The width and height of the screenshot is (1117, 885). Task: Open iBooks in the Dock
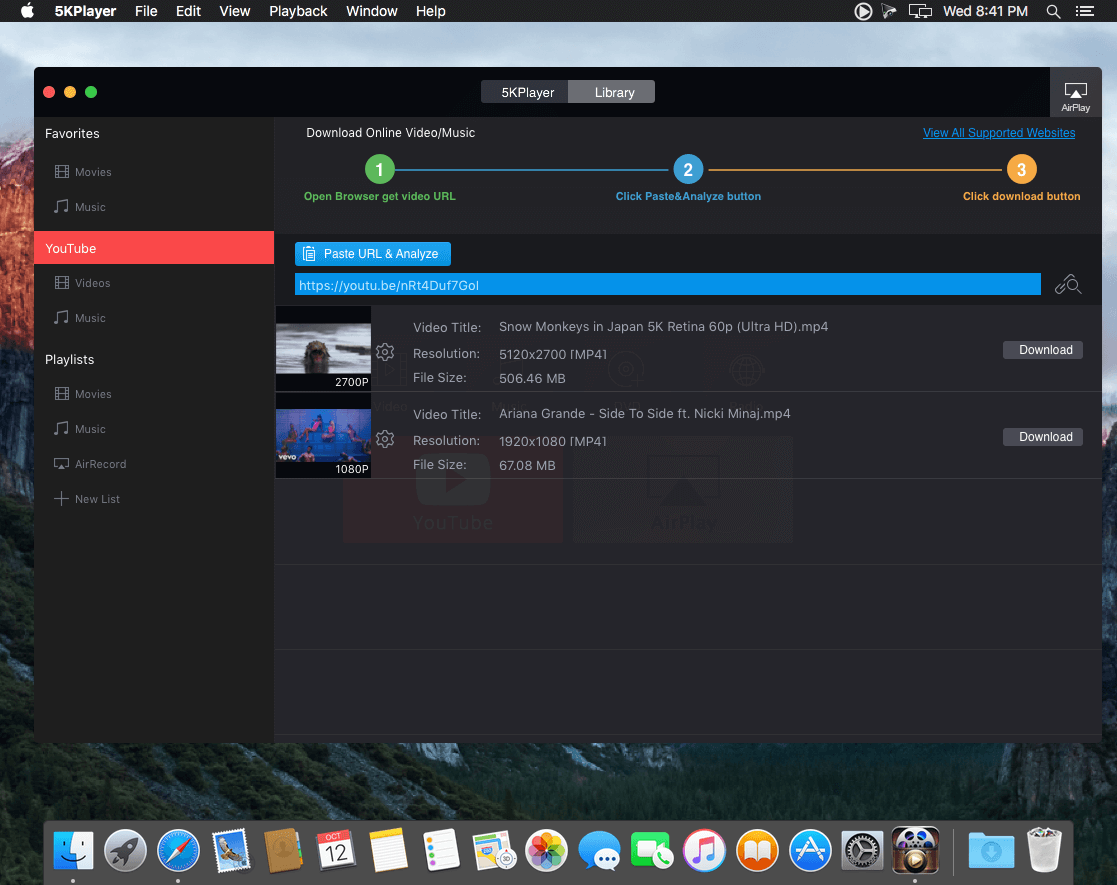[x=757, y=850]
